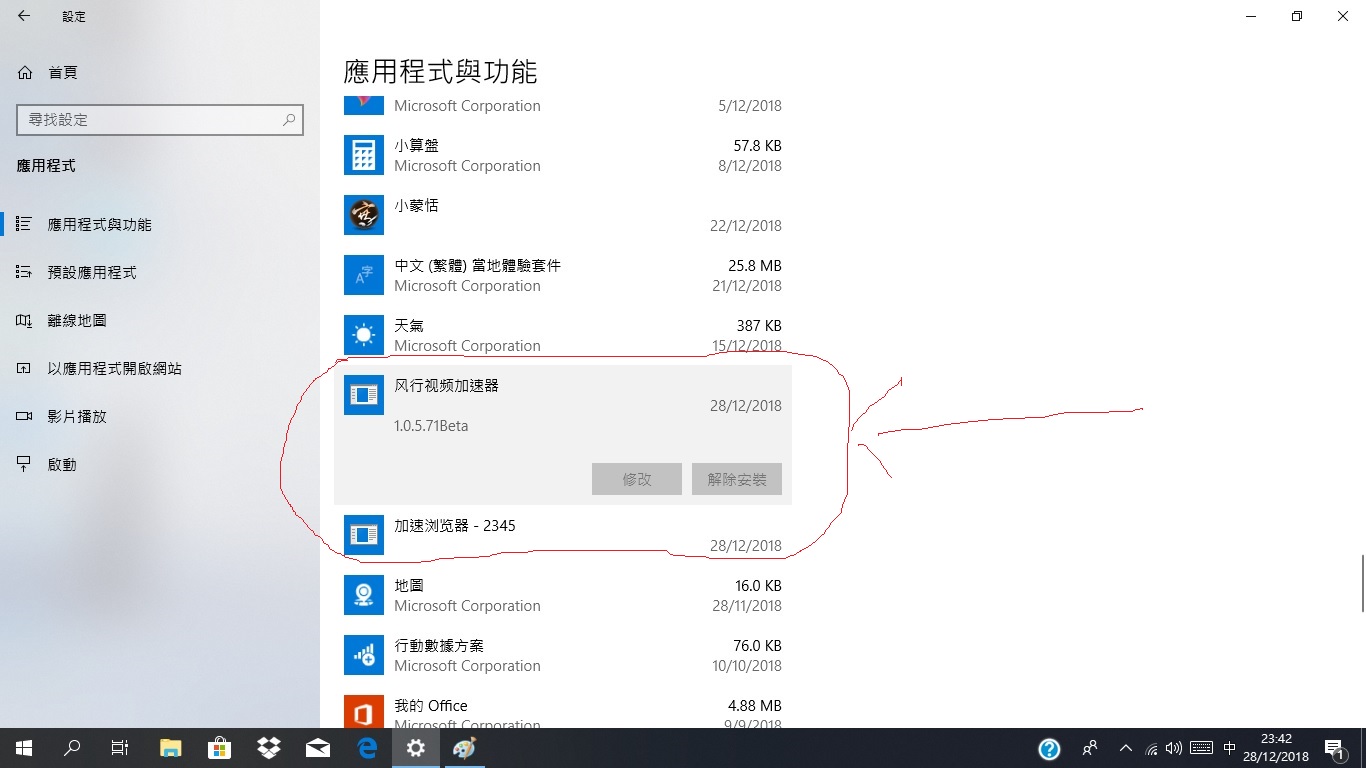Open File Explorer from the taskbar
The image size is (1366, 768).
pos(171,748)
